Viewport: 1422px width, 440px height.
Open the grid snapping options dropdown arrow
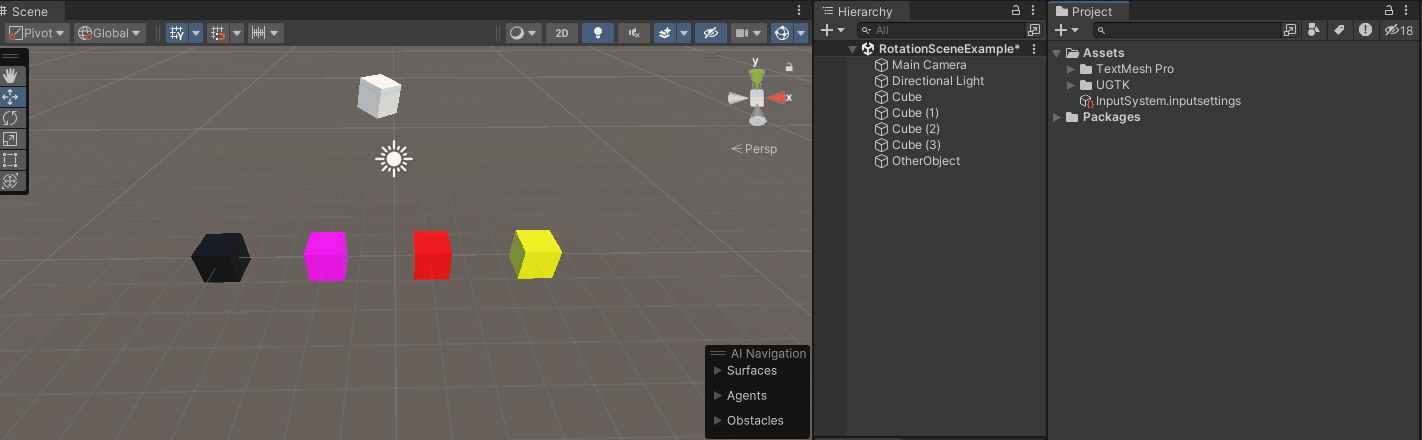237,33
